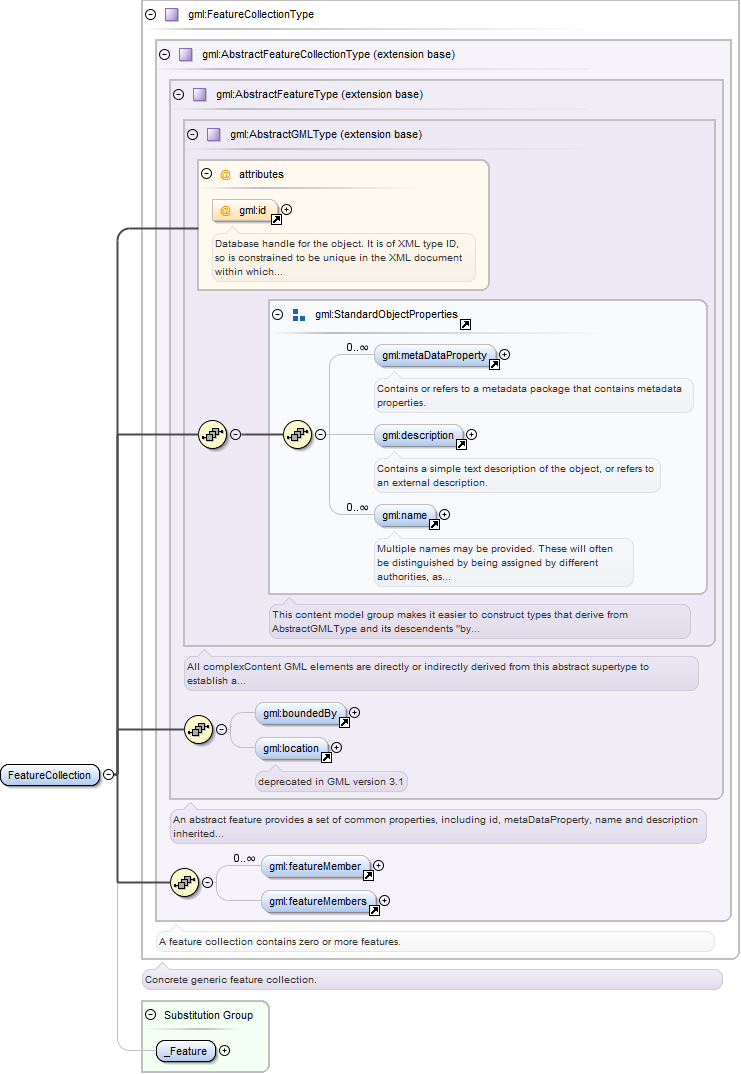Open the gml:name element

(x=405, y=516)
